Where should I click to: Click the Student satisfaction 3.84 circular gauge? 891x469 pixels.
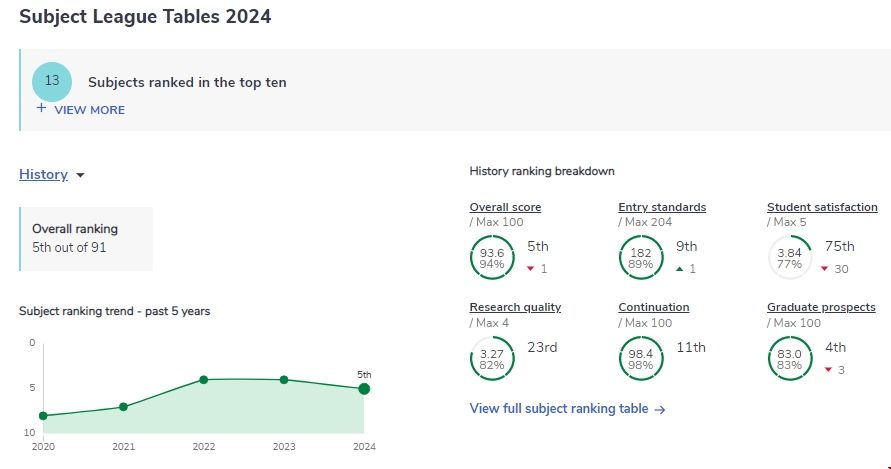(x=789, y=259)
